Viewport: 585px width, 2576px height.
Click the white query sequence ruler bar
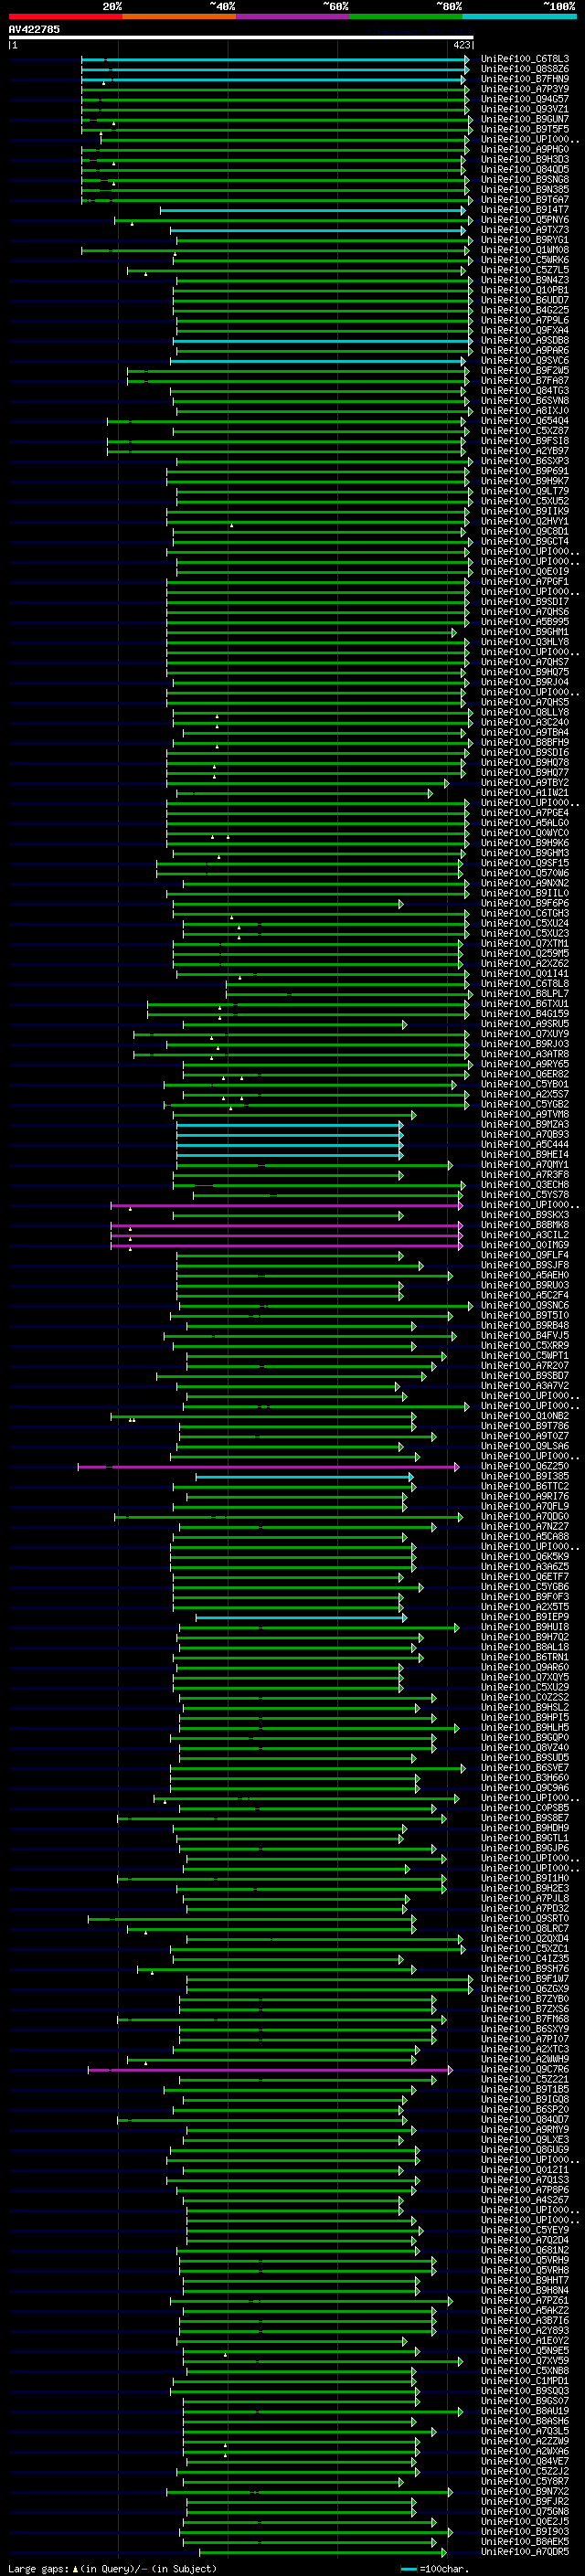coord(241,38)
